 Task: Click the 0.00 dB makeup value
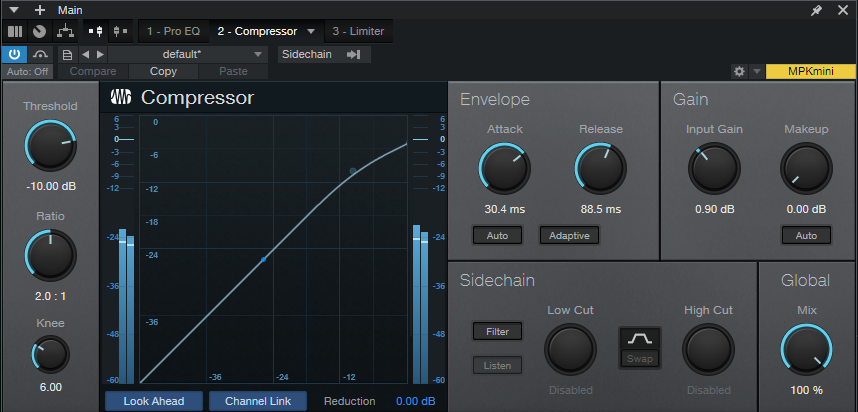(x=807, y=209)
